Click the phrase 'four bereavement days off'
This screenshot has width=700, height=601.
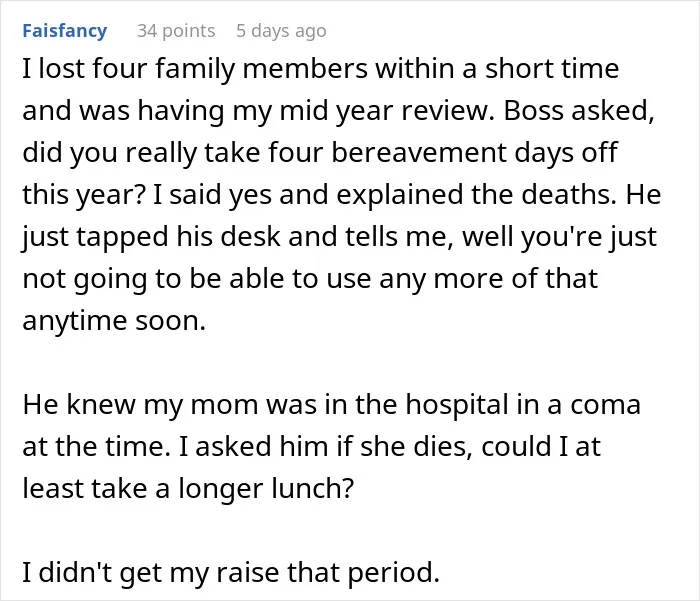click(x=443, y=153)
